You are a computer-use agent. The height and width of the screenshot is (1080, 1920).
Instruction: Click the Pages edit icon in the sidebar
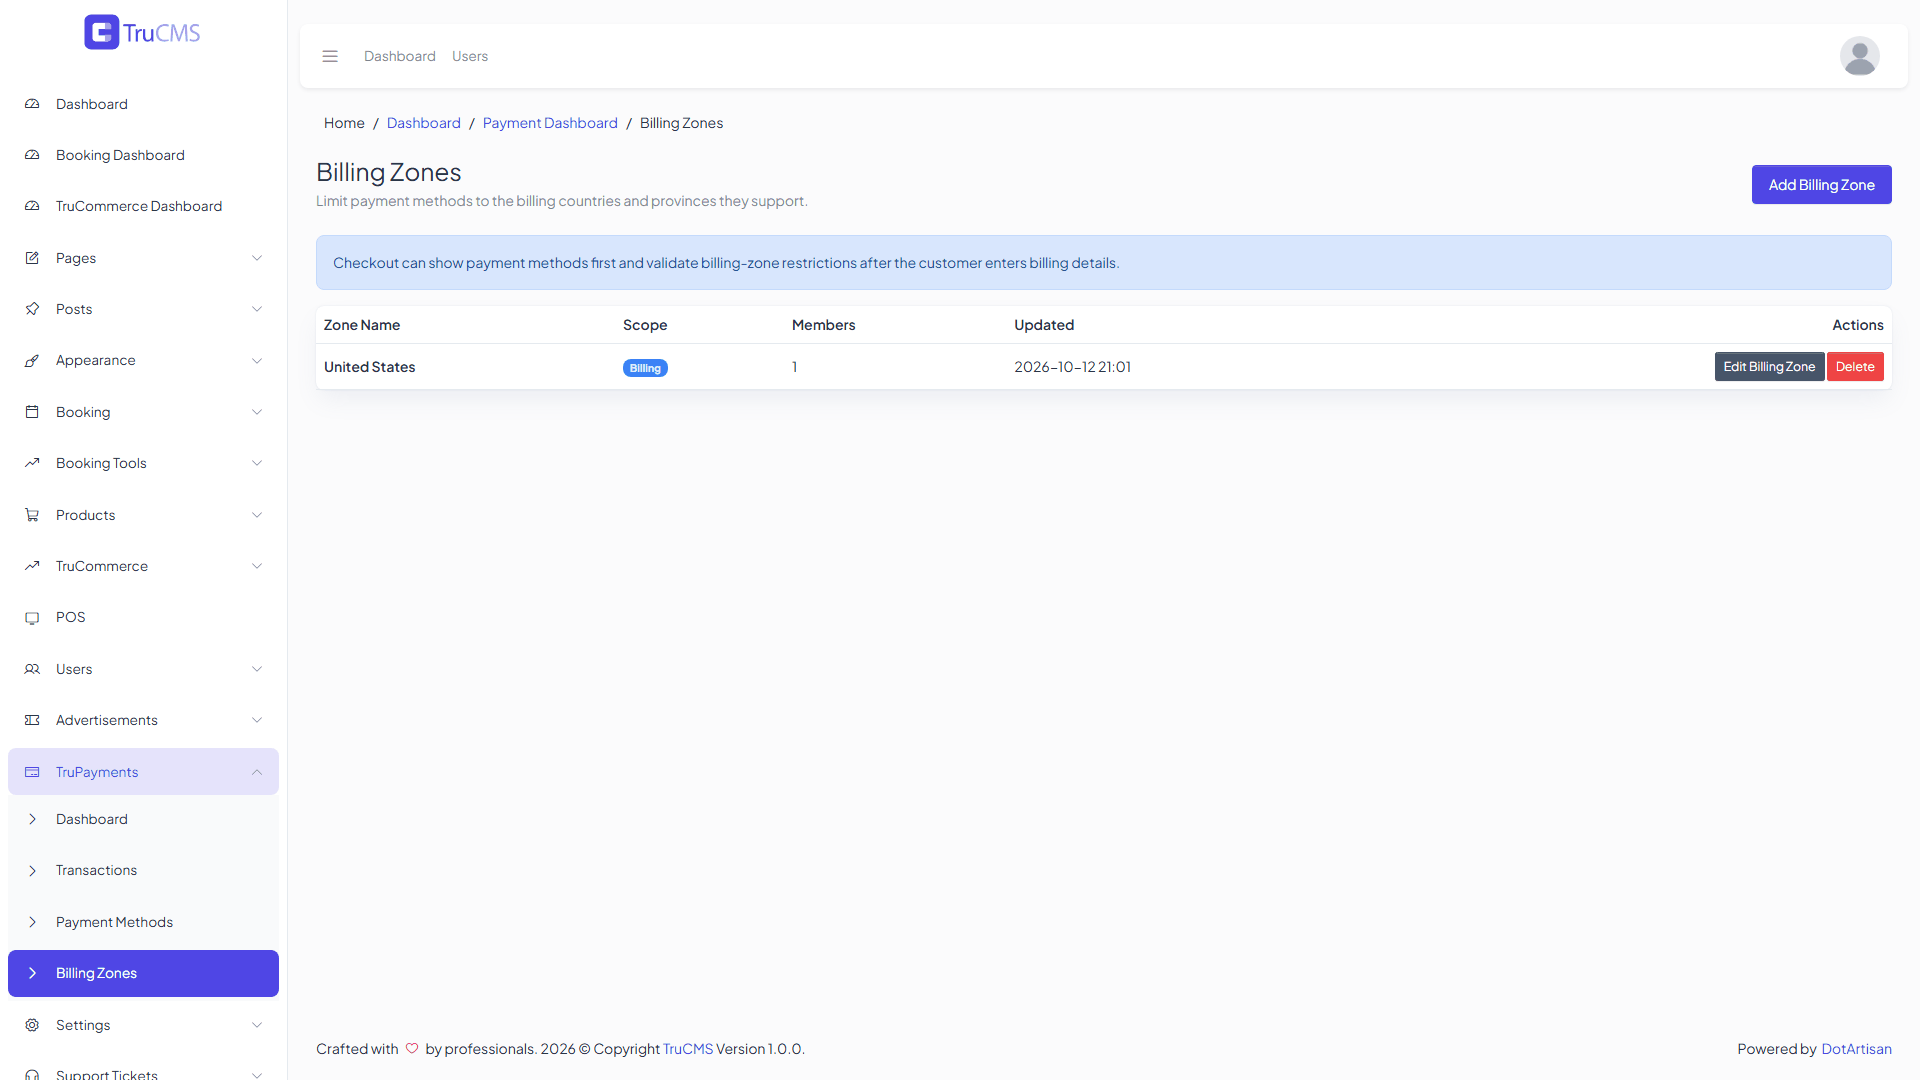point(32,258)
